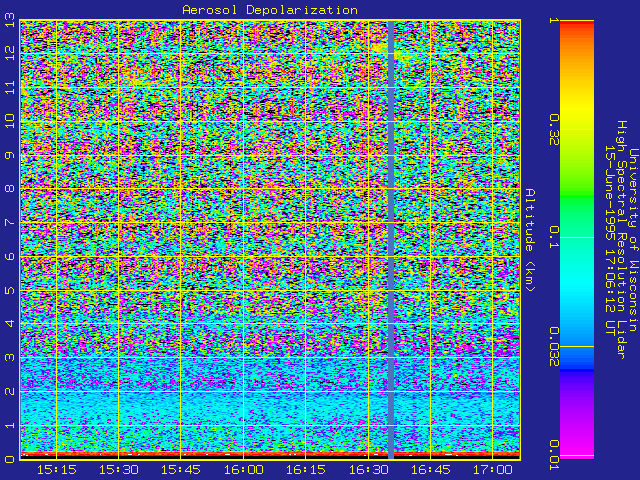This screenshot has width=640, height=480.
Task: Click the colorbar label 0.01
Action: coord(554,455)
